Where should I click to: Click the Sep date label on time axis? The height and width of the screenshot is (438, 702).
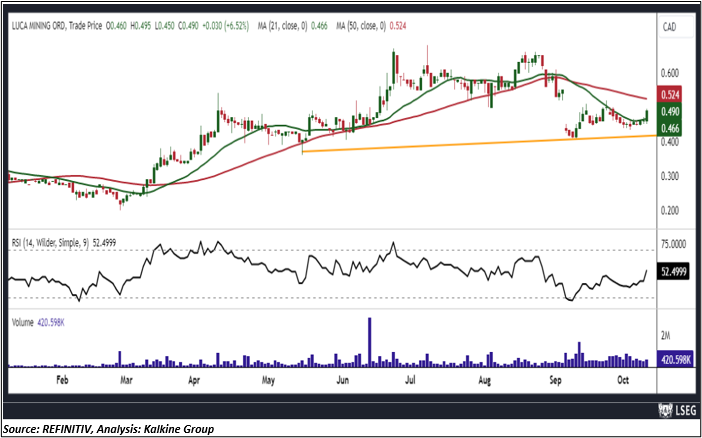[555, 381]
